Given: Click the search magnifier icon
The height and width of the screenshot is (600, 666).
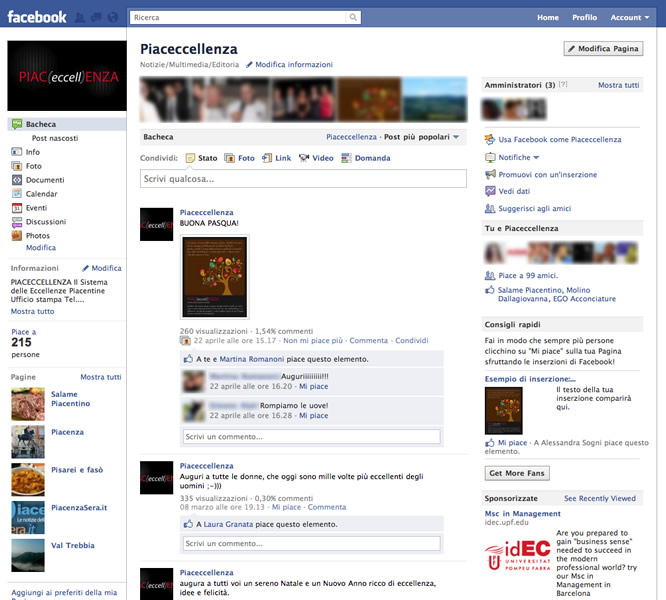Looking at the screenshot, I should click(353, 17).
